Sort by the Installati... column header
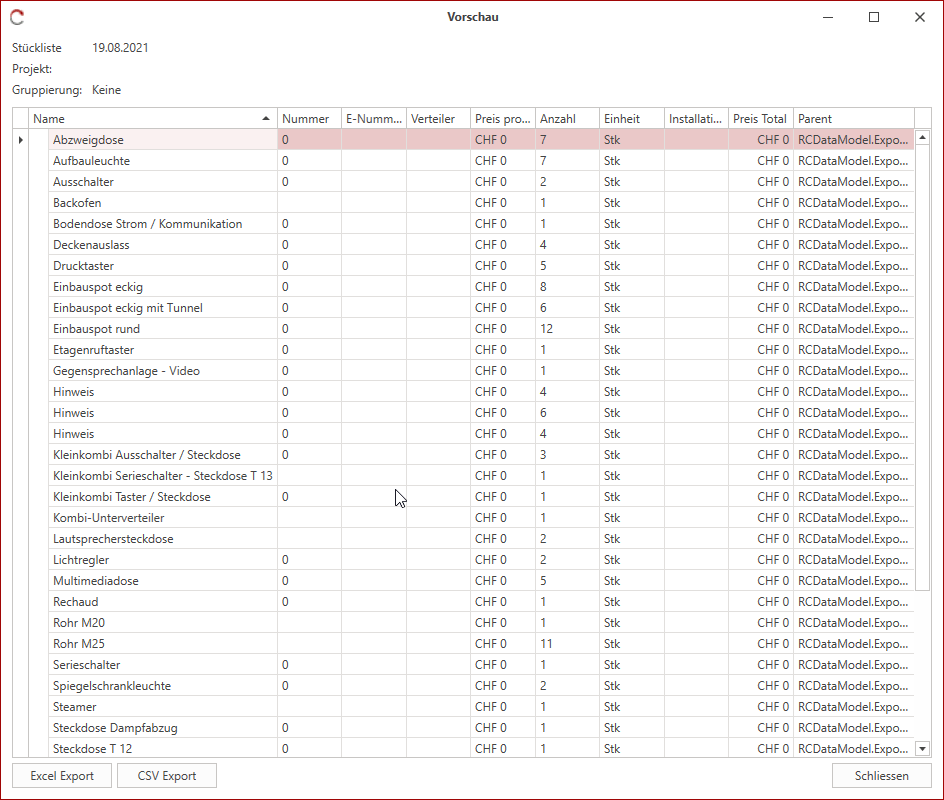This screenshot has width=944, height=800. coord(696,119)
